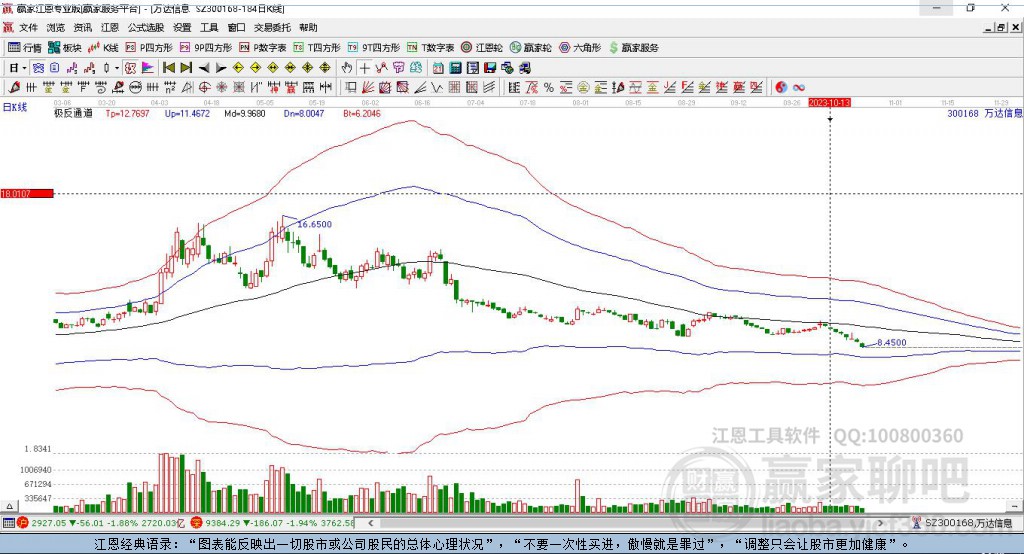Open the 9T四方形 tool
1024x554 pixels.
tap(374, 48)
